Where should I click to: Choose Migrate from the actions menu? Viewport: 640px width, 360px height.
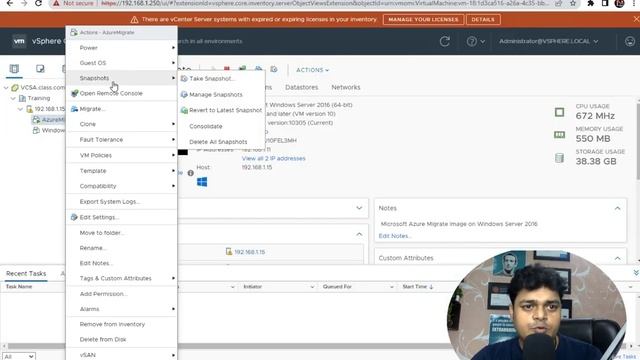coord(122,109)
